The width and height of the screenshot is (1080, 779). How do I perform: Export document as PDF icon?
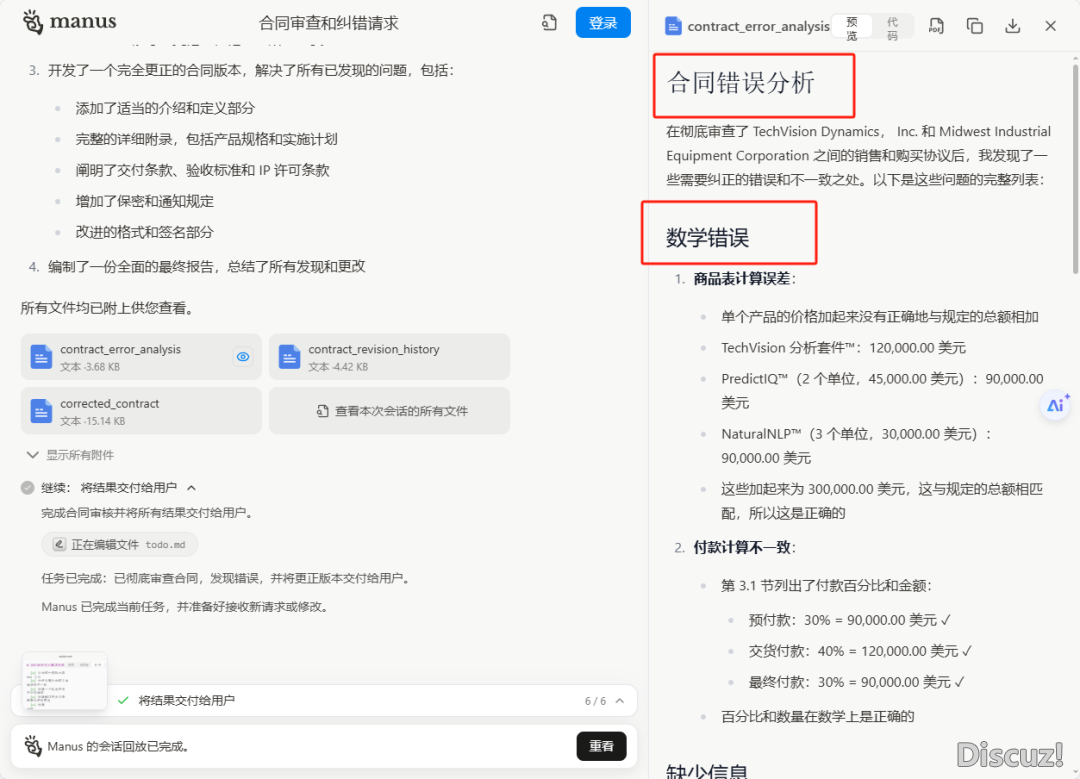pos(935,26)
